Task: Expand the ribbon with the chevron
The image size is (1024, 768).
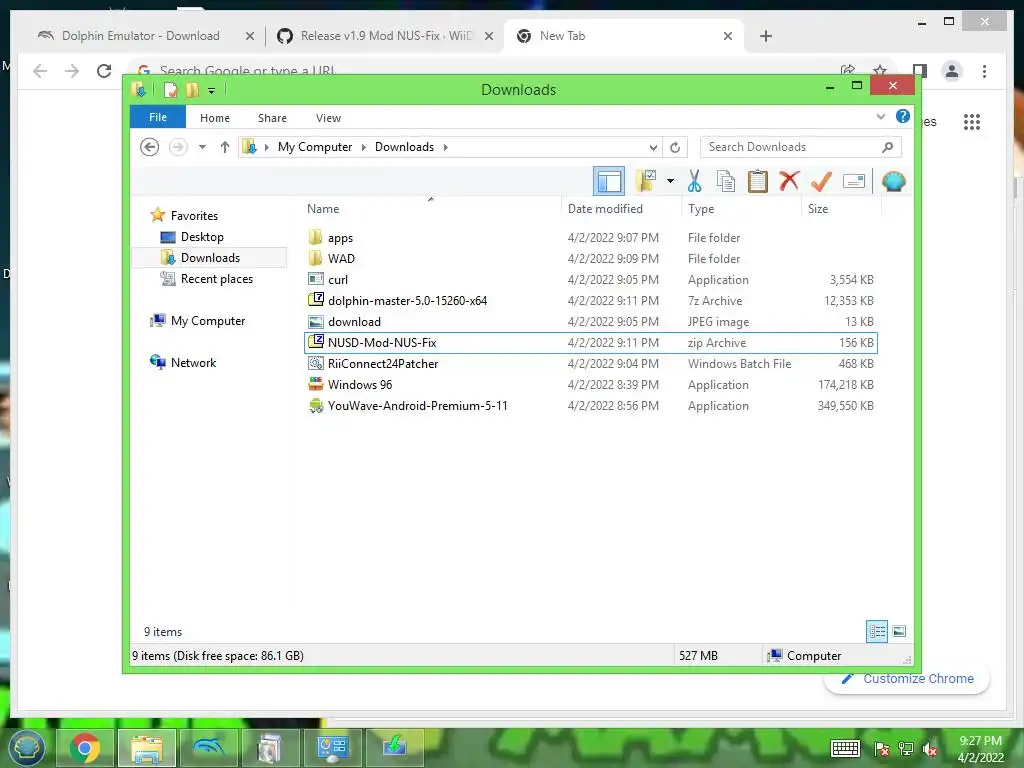Action: point(880,117)
